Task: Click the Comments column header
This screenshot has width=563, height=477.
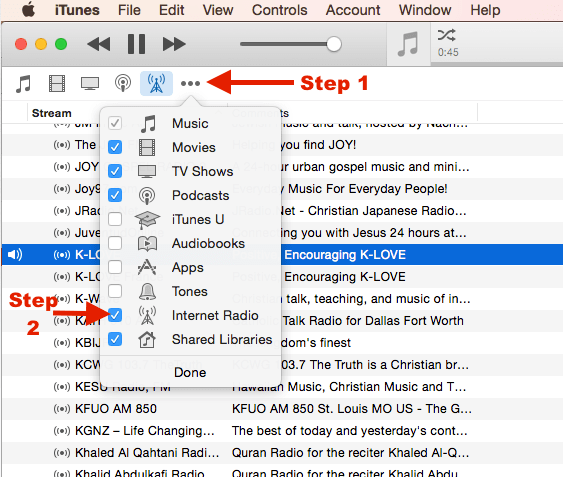Action: tap(260, 113)
